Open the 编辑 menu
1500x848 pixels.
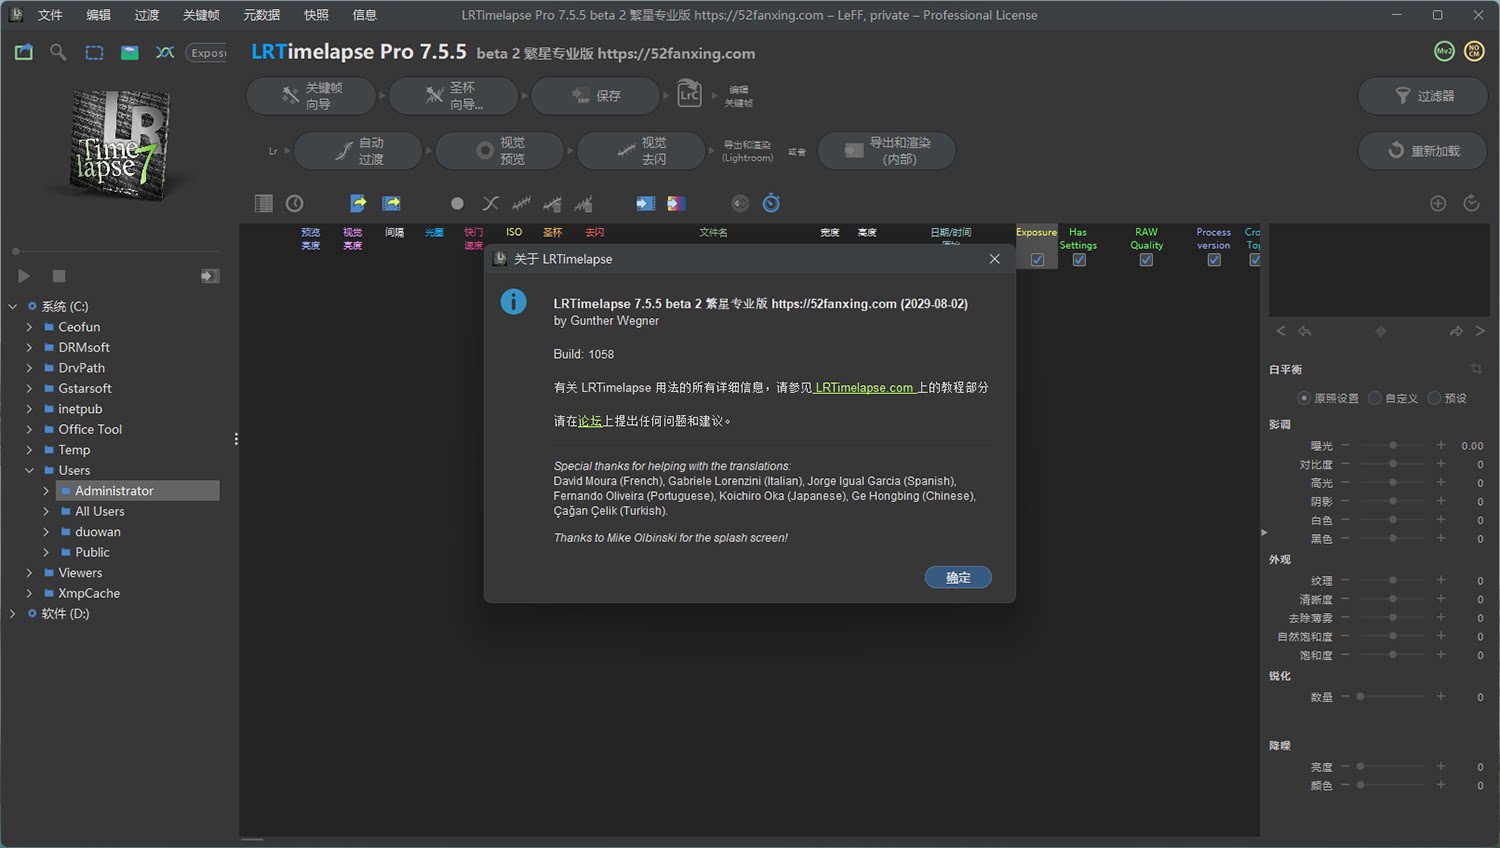[98, 15]
